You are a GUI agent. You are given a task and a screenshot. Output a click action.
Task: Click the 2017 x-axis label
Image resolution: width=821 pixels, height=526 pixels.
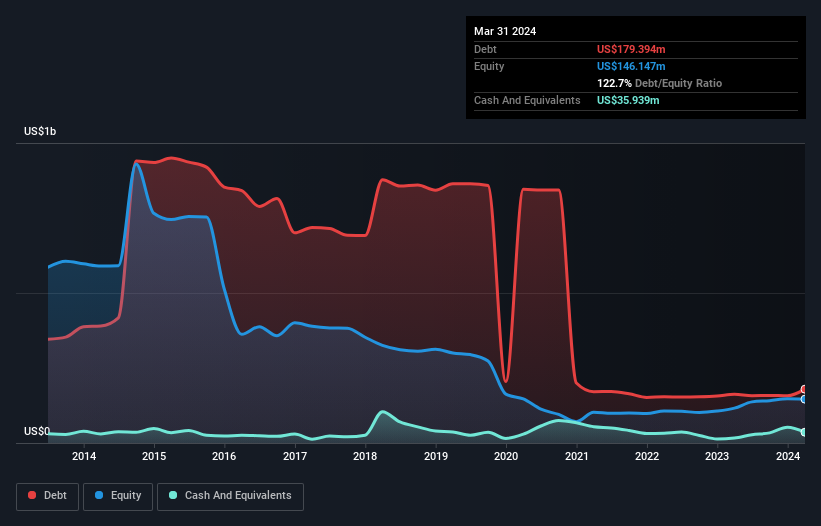[x=295, y=456]
